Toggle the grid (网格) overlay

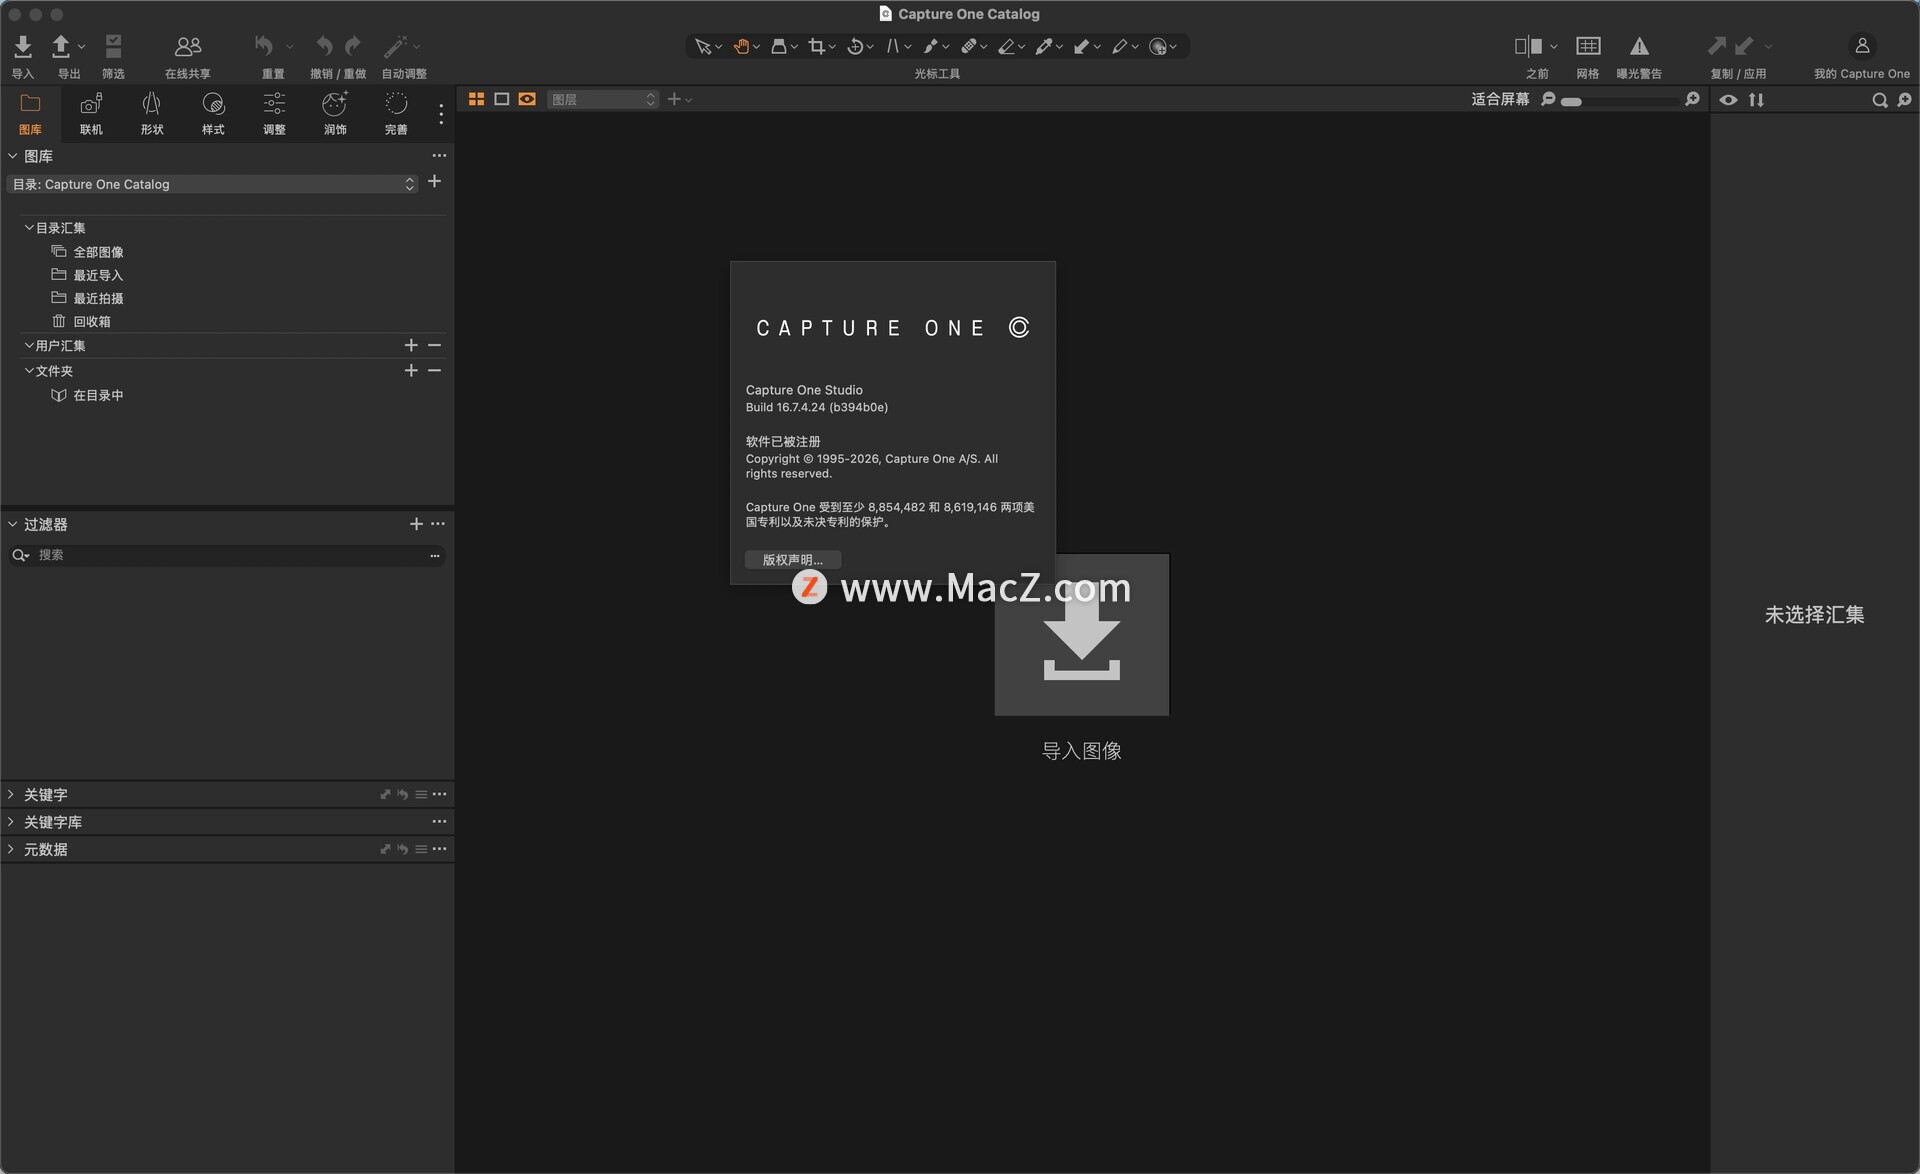1587,47
